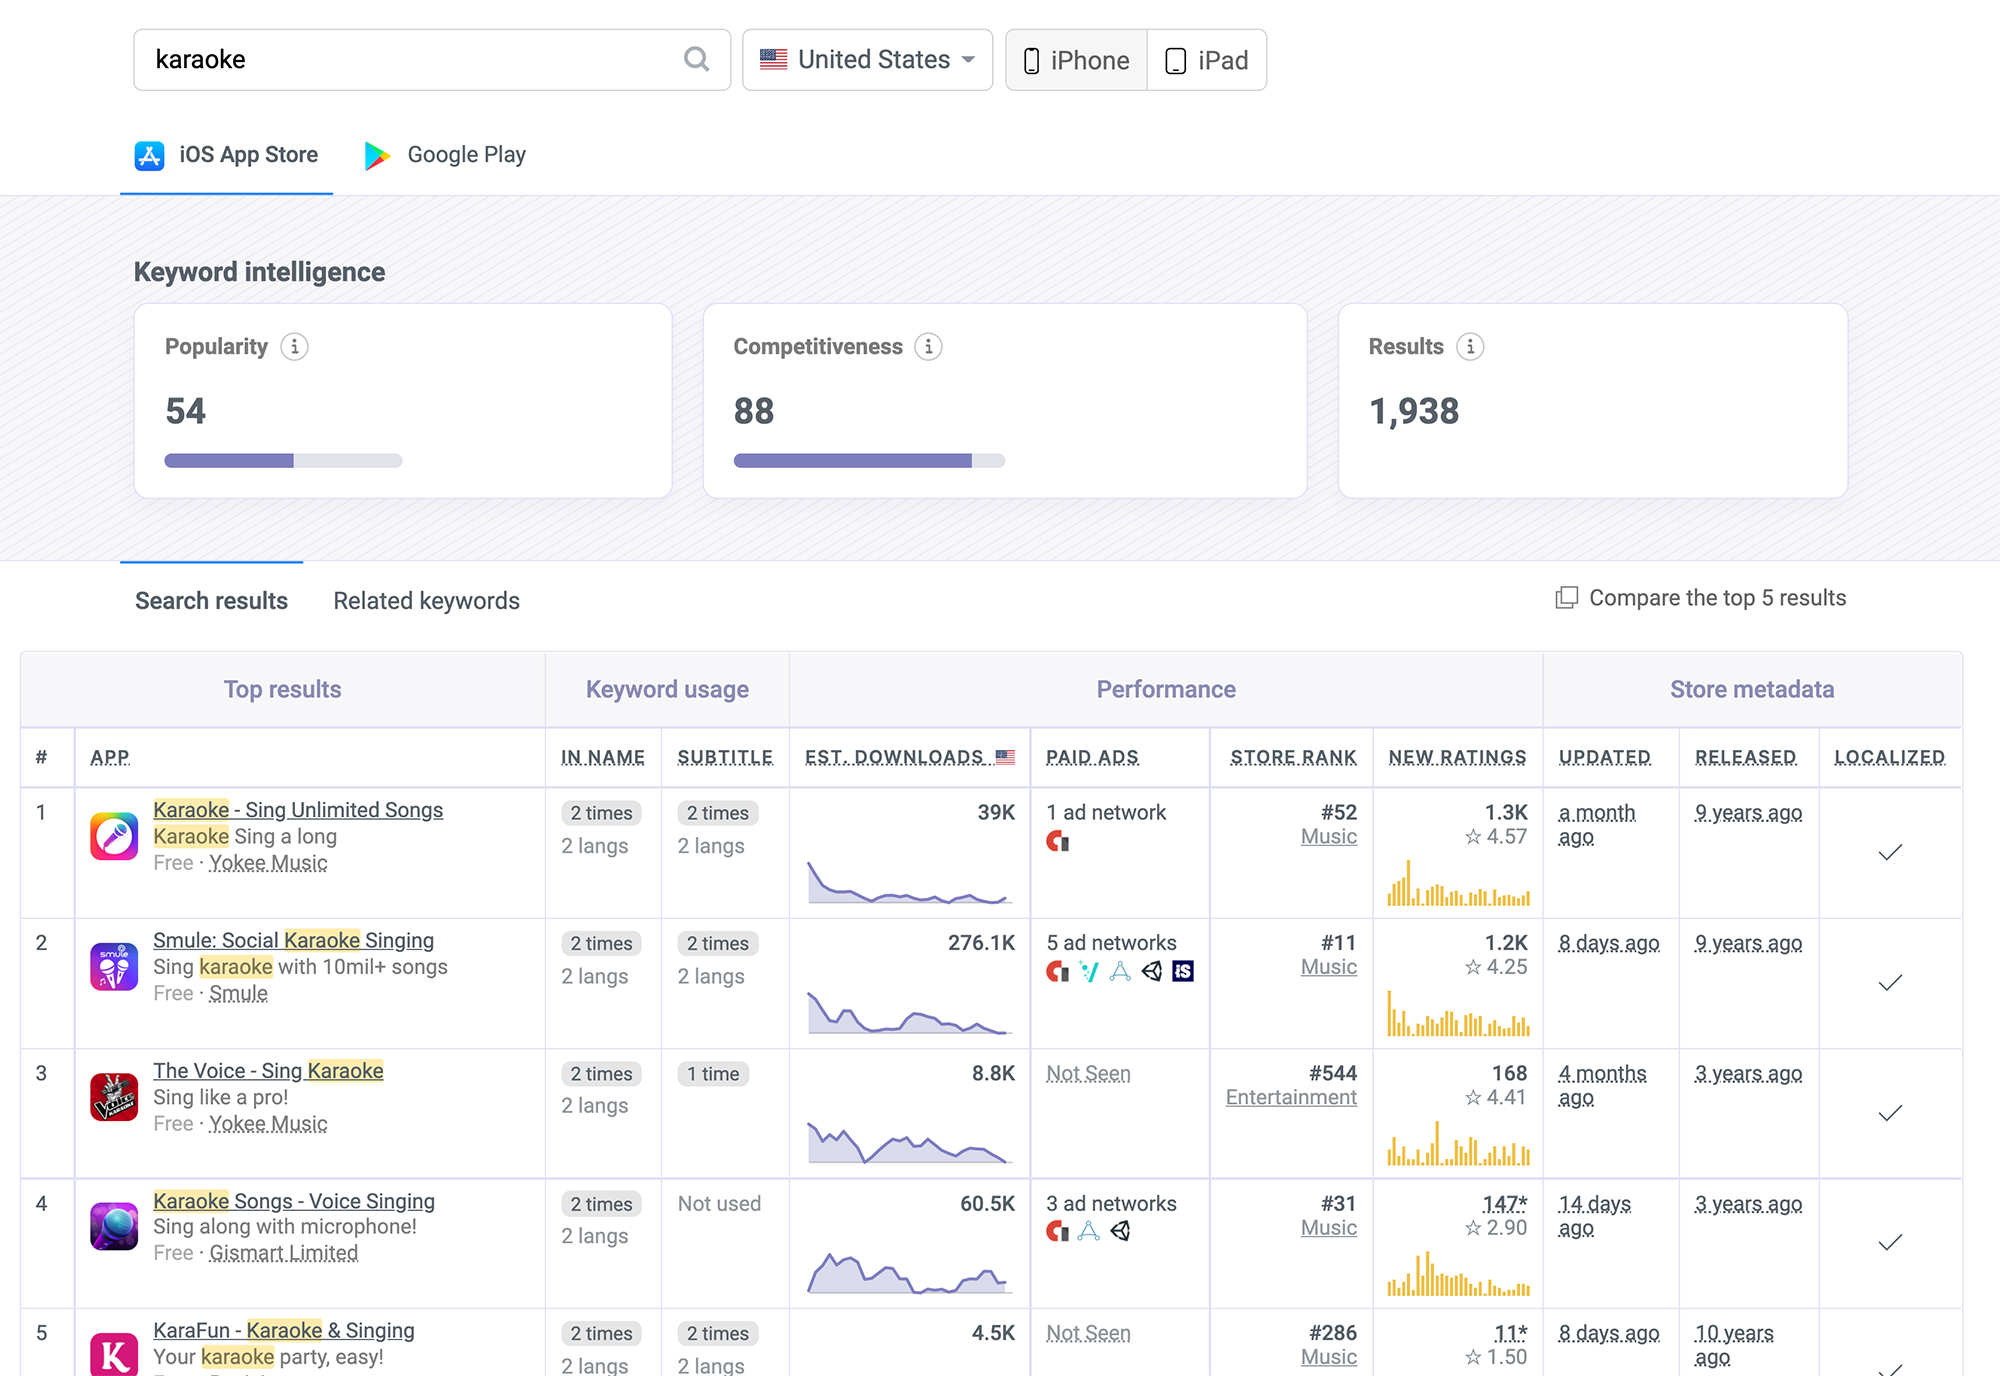Click the Google Play logo icon
The image size is (2000, 1376).
[377, 155]
